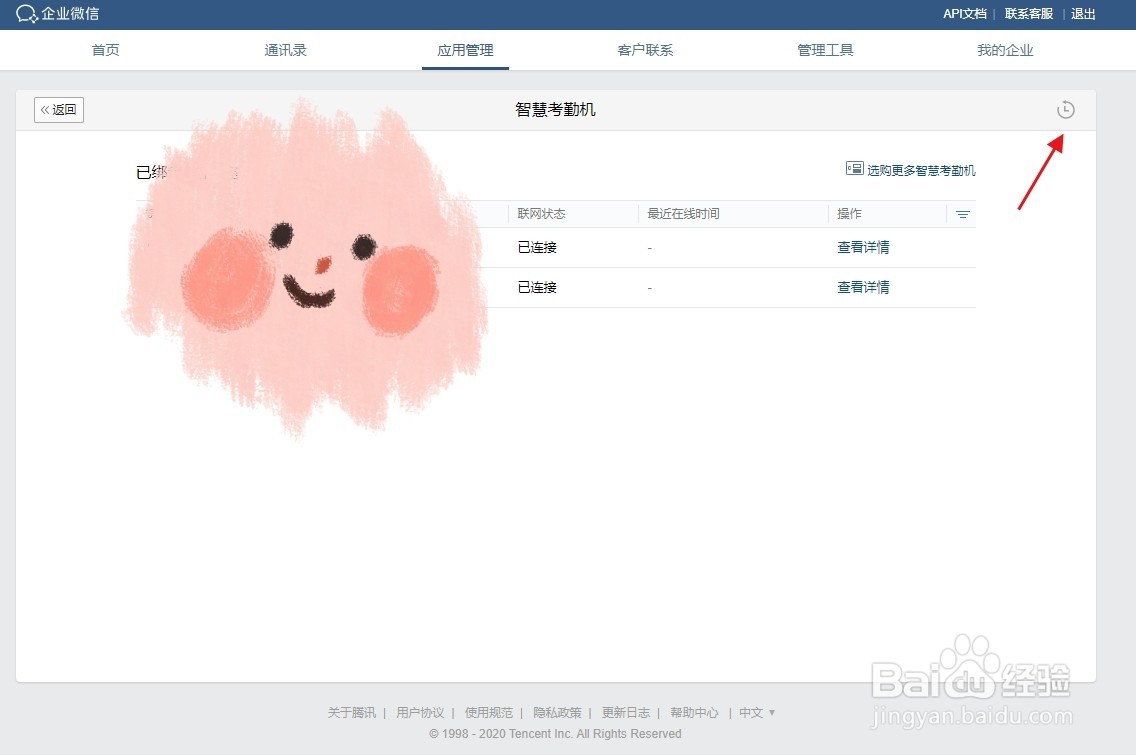Click the device icon beside 选购更多智慧考勤机
Screen dimensions: 1136x755
(x=853, y=169)
